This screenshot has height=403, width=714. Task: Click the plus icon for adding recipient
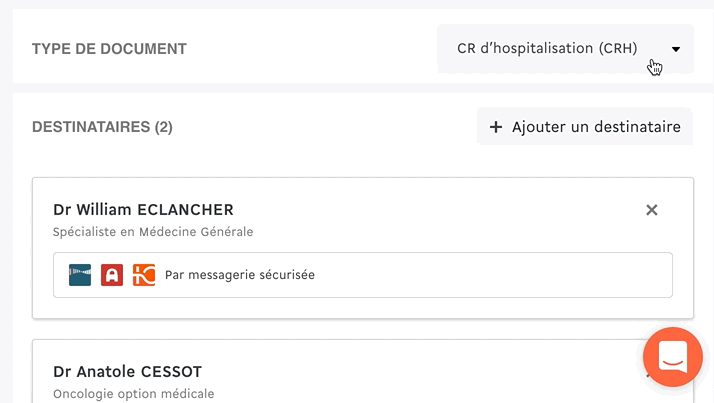(x=496, y=127)
